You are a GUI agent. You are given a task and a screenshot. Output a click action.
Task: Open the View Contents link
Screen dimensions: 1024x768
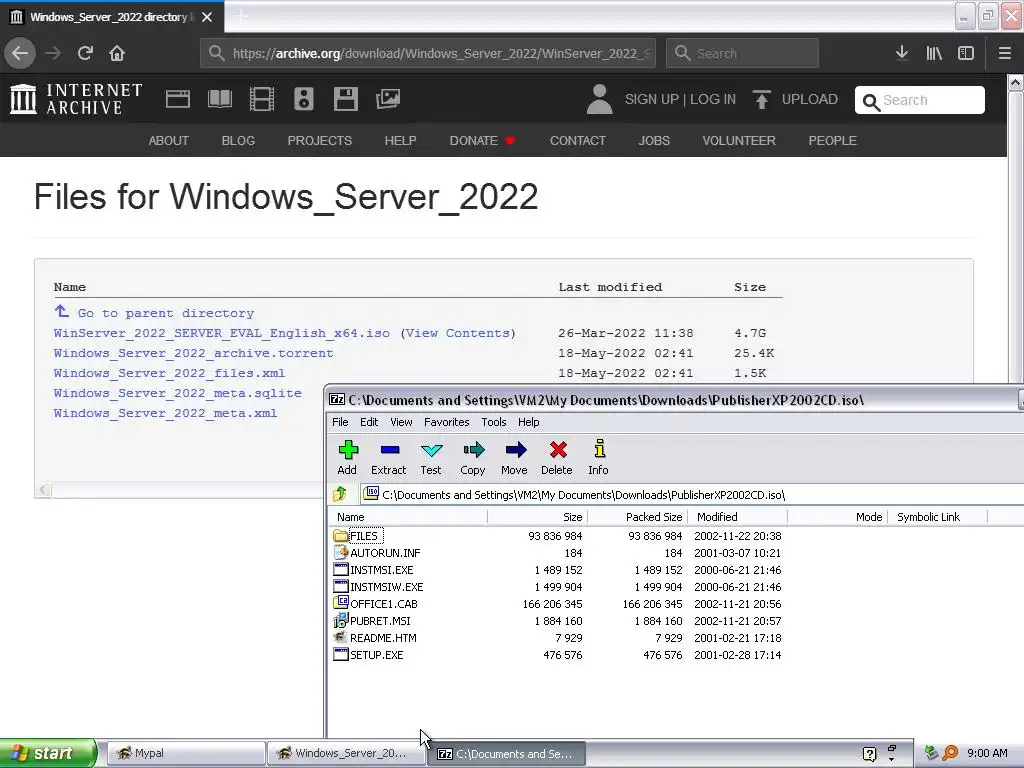tap(458, 333)
